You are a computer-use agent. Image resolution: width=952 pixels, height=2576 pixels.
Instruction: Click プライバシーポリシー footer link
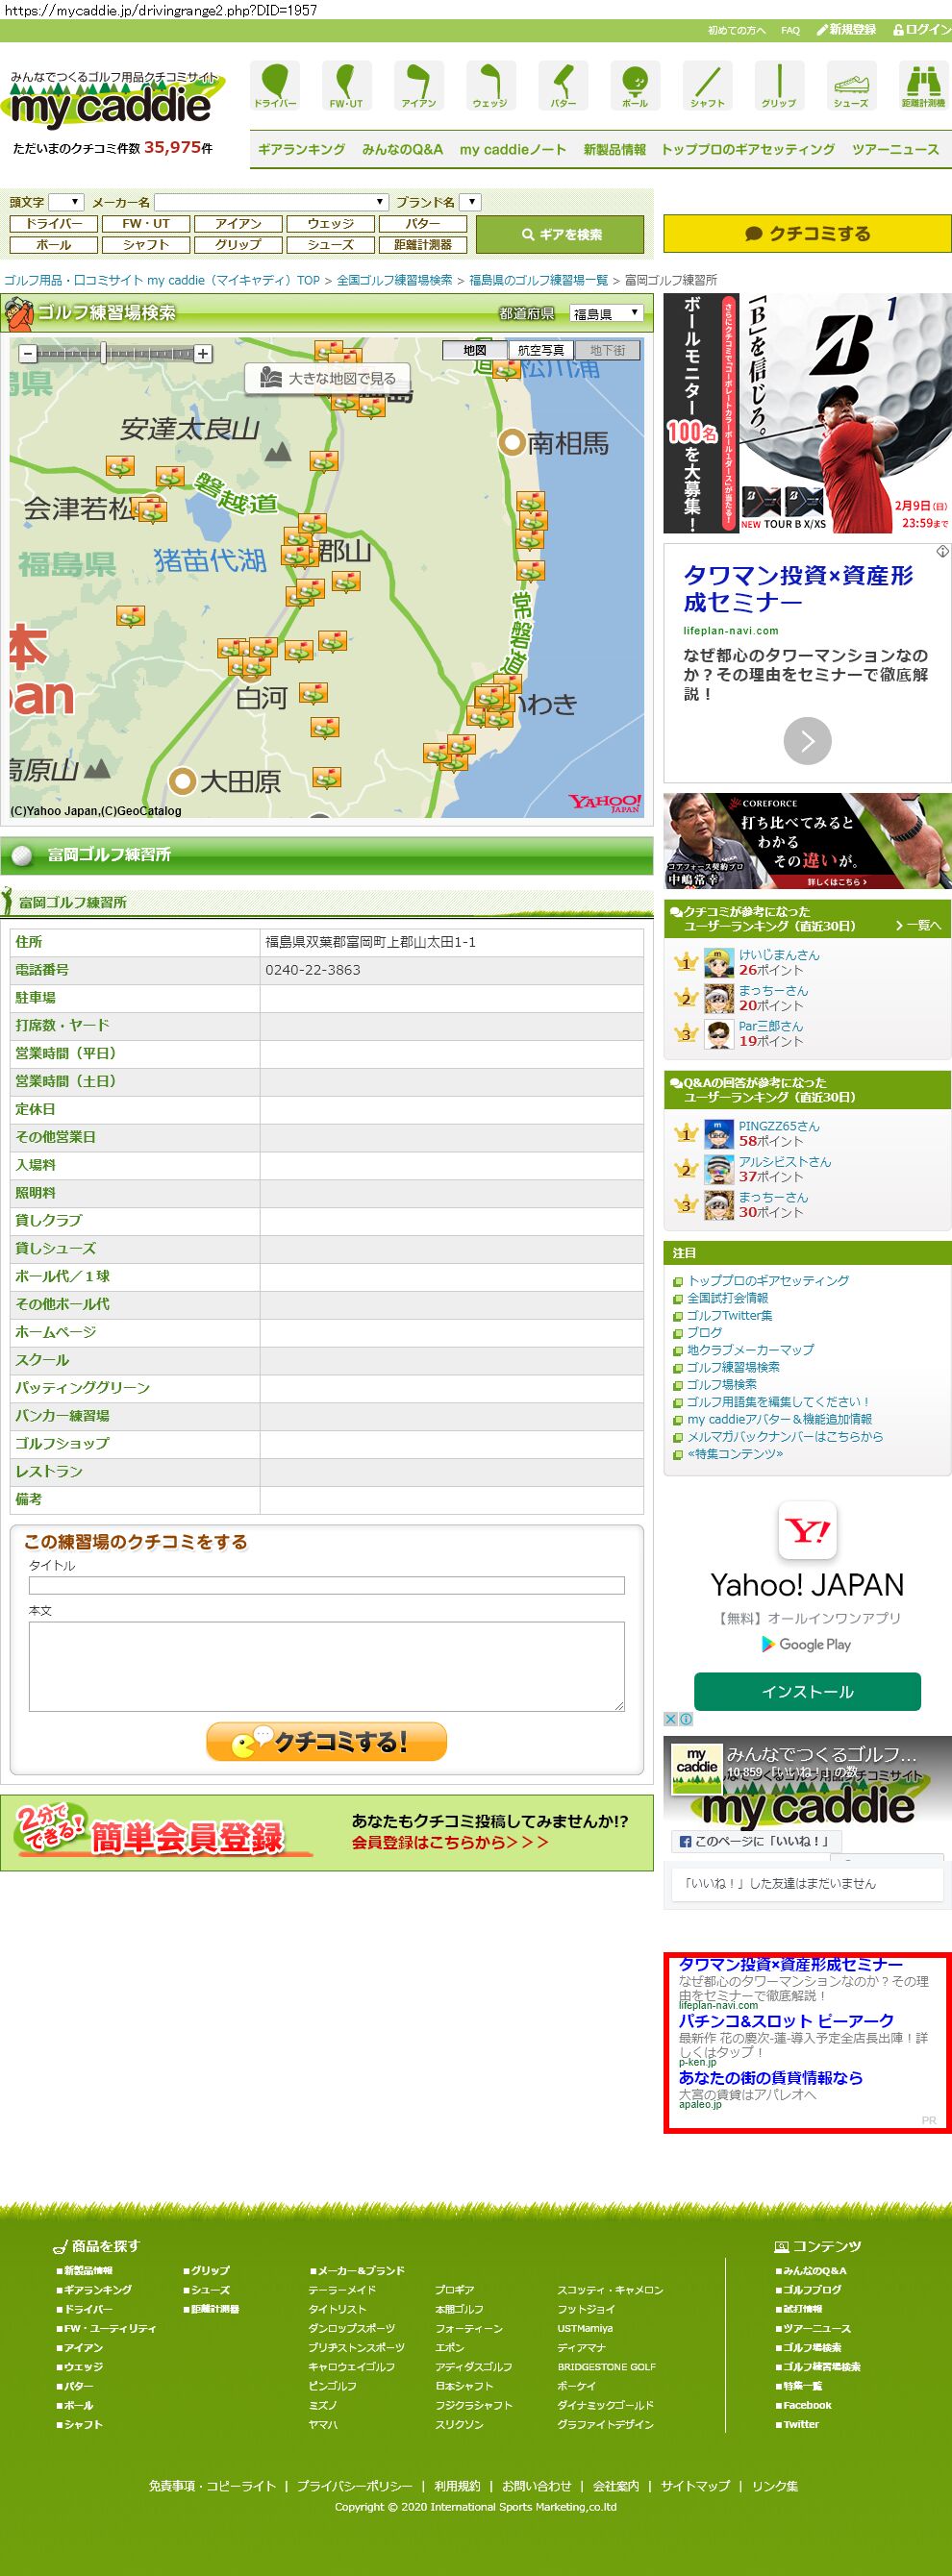coord(354,2485)
